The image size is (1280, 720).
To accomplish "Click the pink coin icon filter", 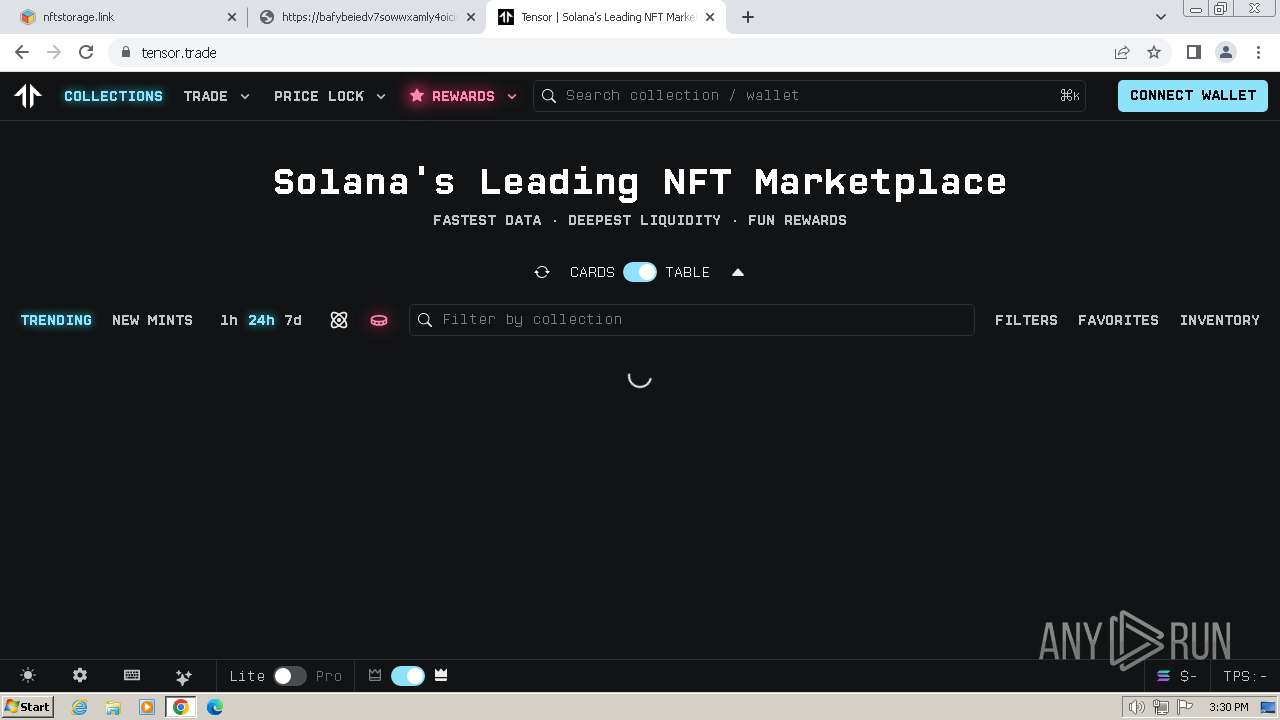I will click(x=379, y=320).
